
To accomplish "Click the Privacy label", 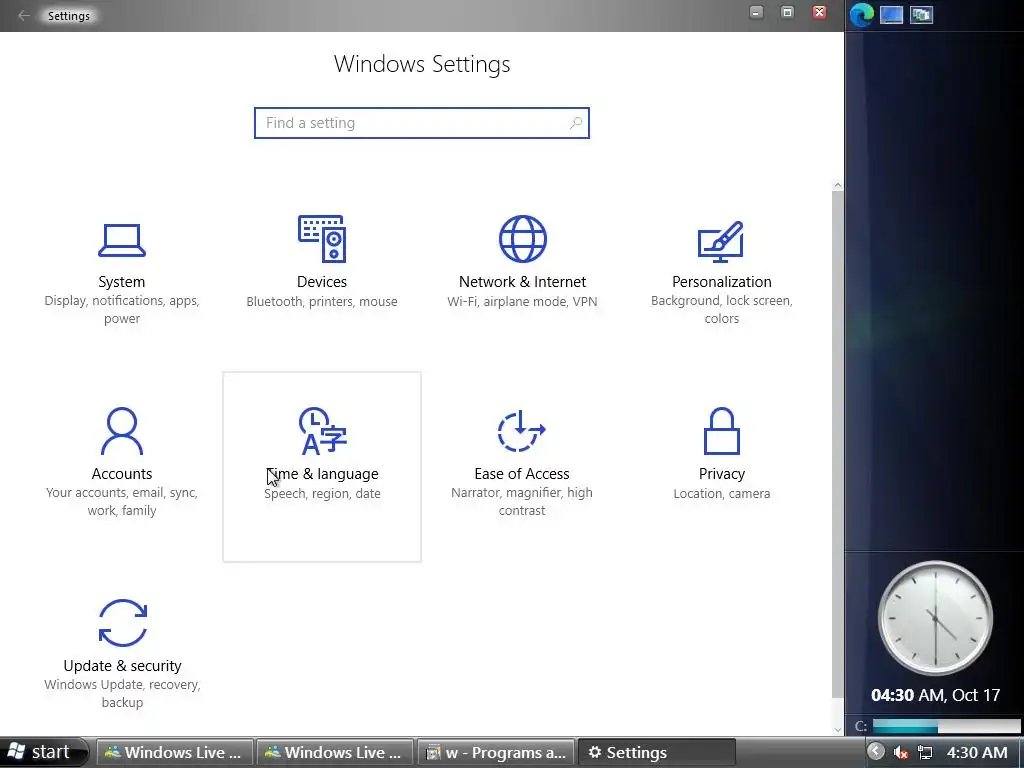I will coord(722,473).
